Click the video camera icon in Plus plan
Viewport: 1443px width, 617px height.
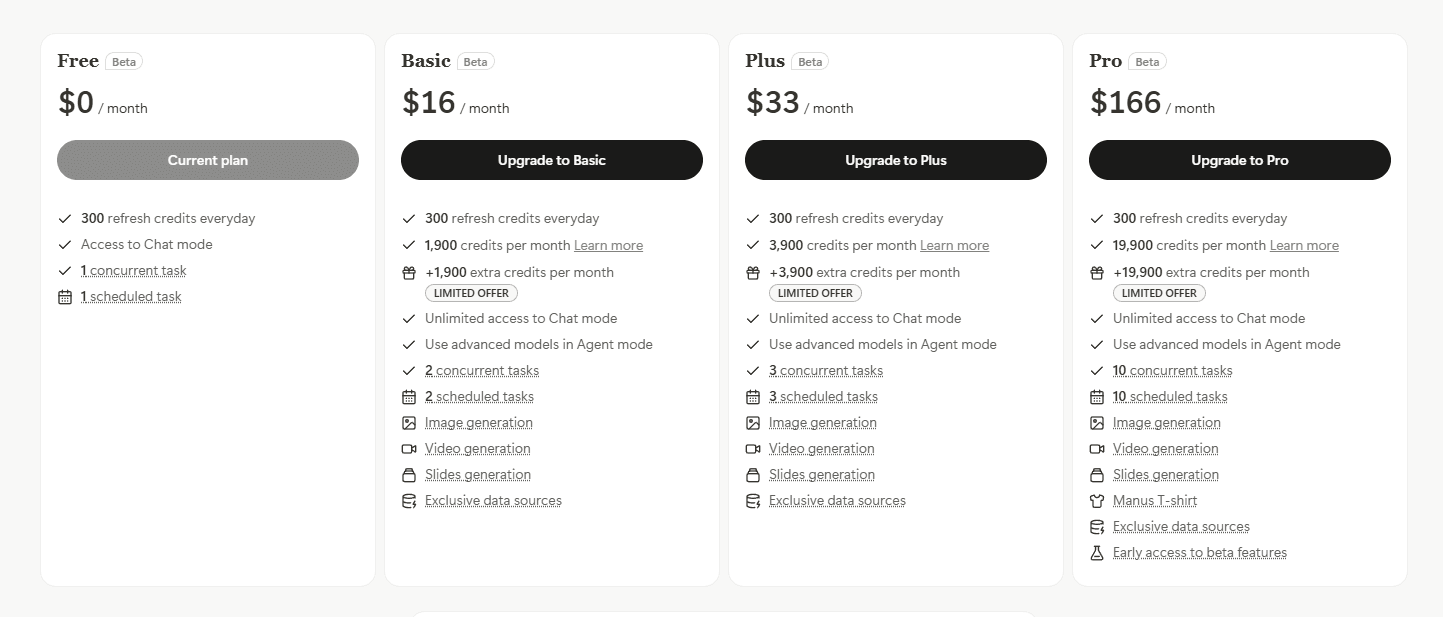coord(753,449)
